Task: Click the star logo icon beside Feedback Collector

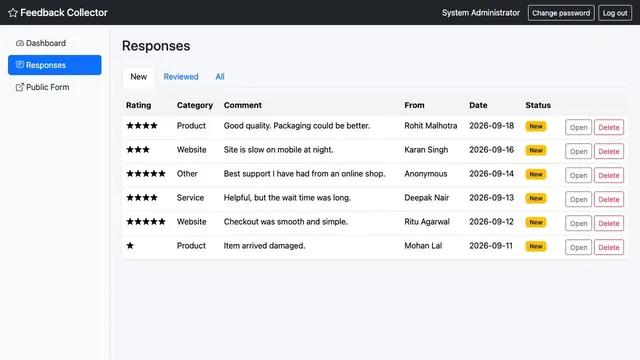Action: [x=13, y=13]
